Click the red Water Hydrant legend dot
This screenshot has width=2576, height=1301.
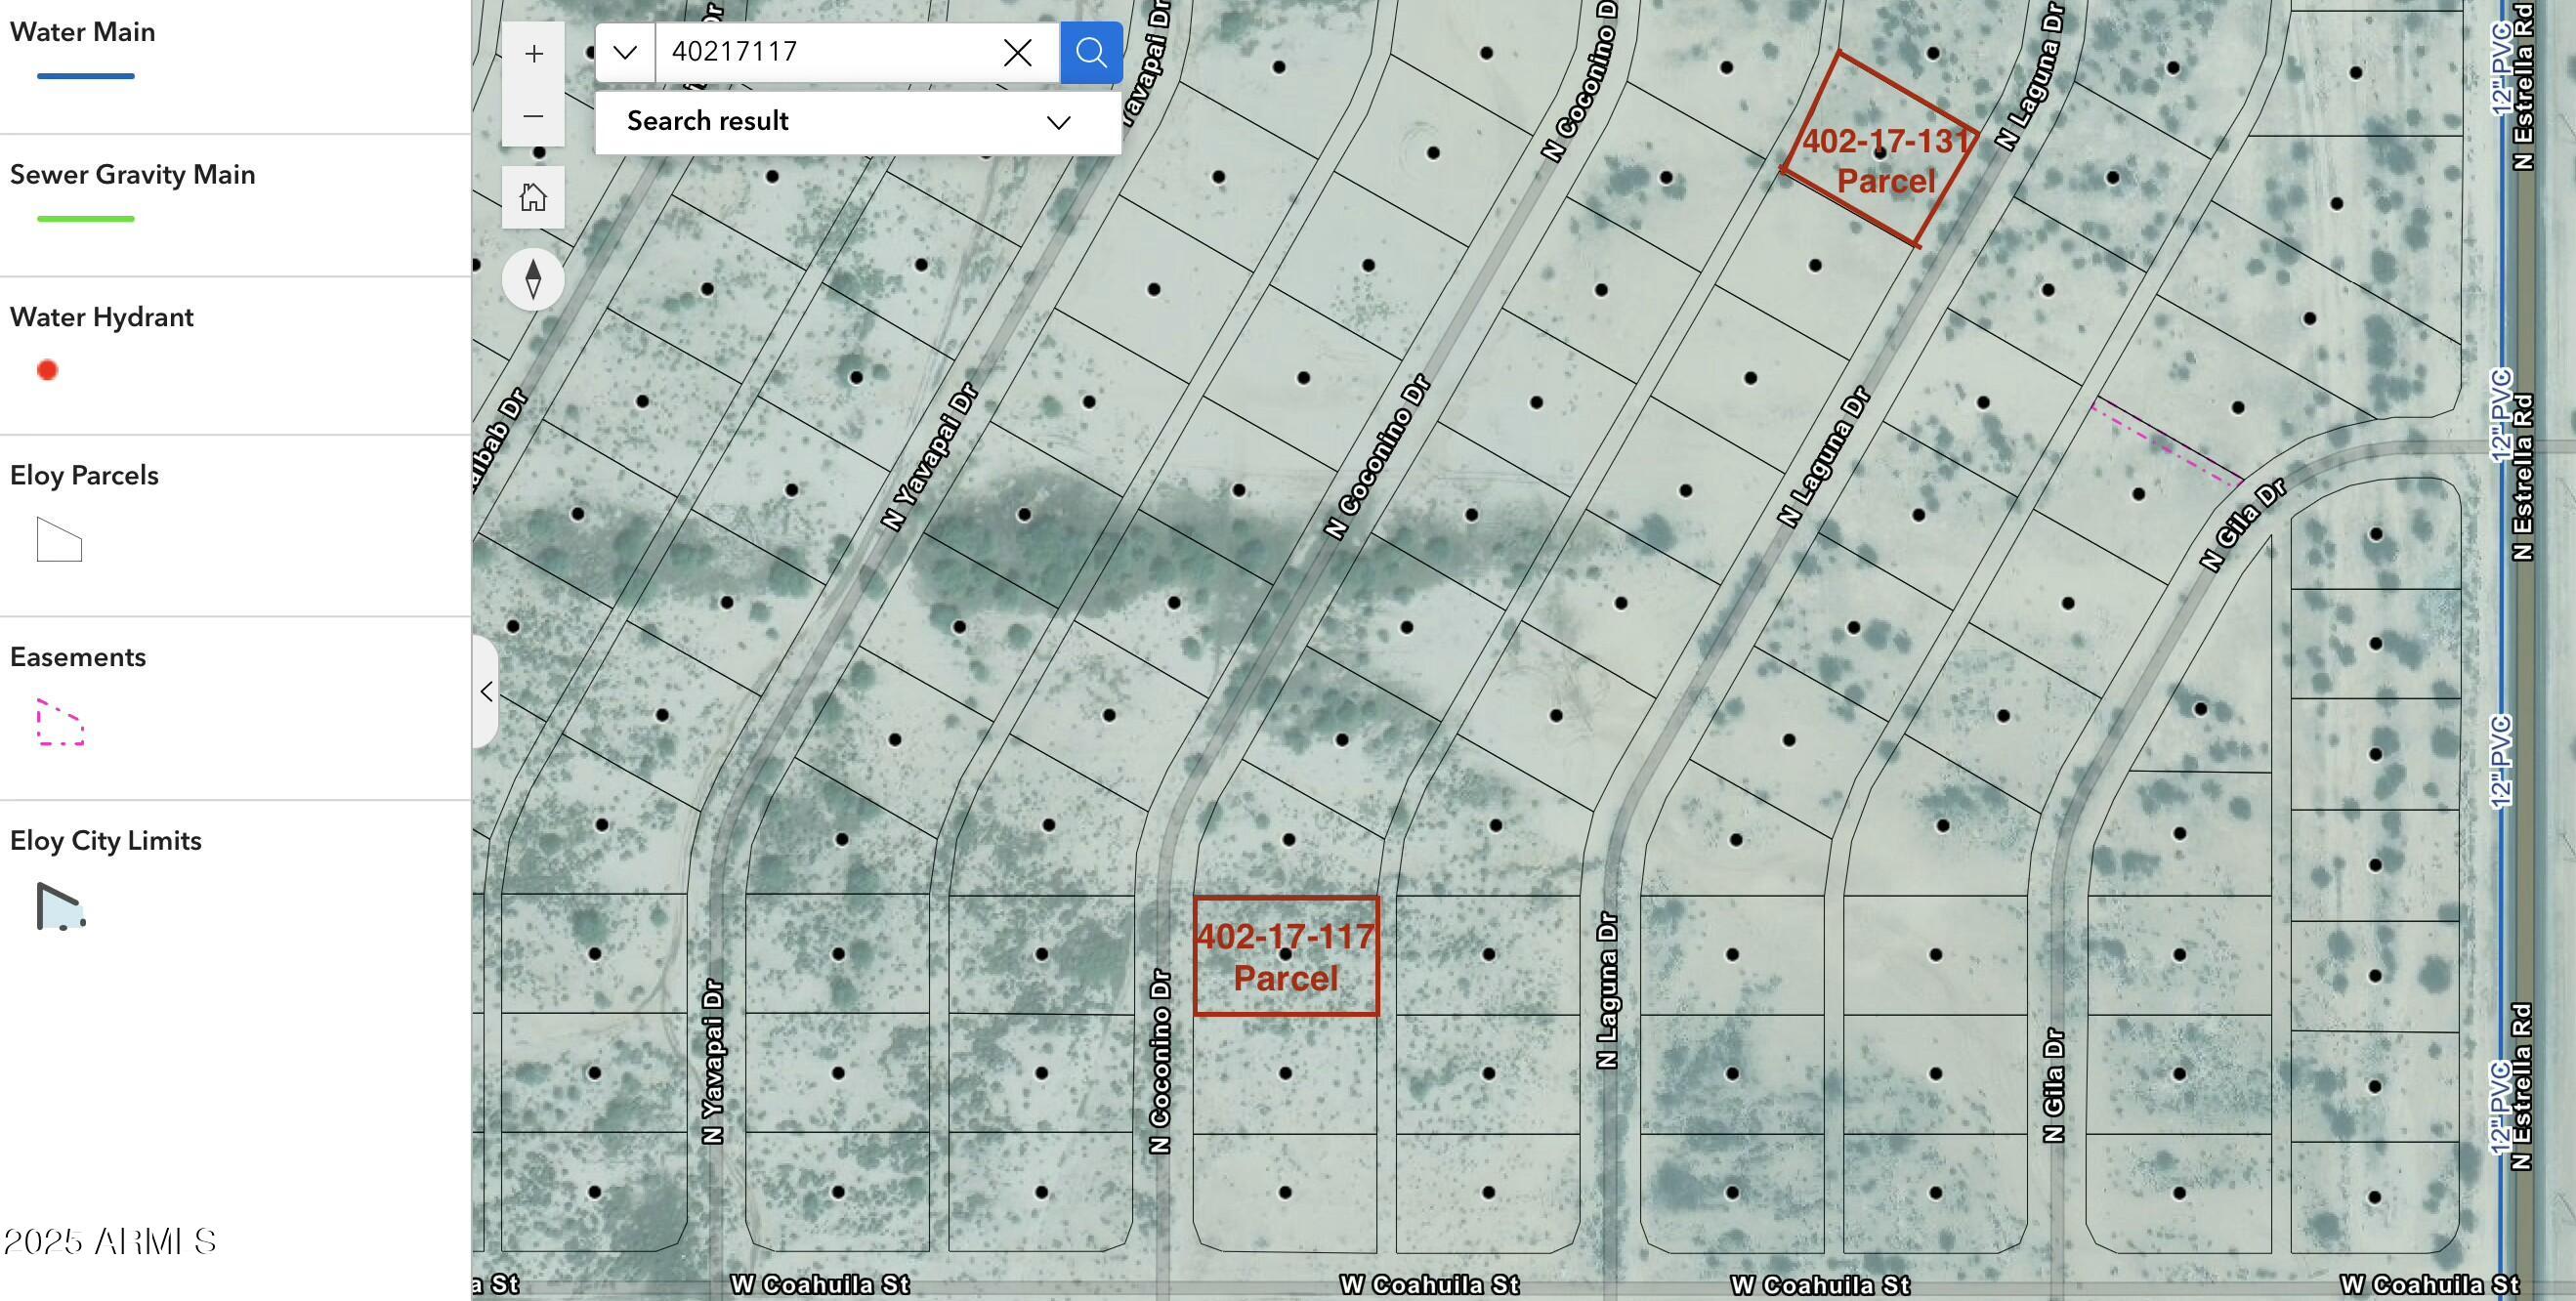pos(47,370)
